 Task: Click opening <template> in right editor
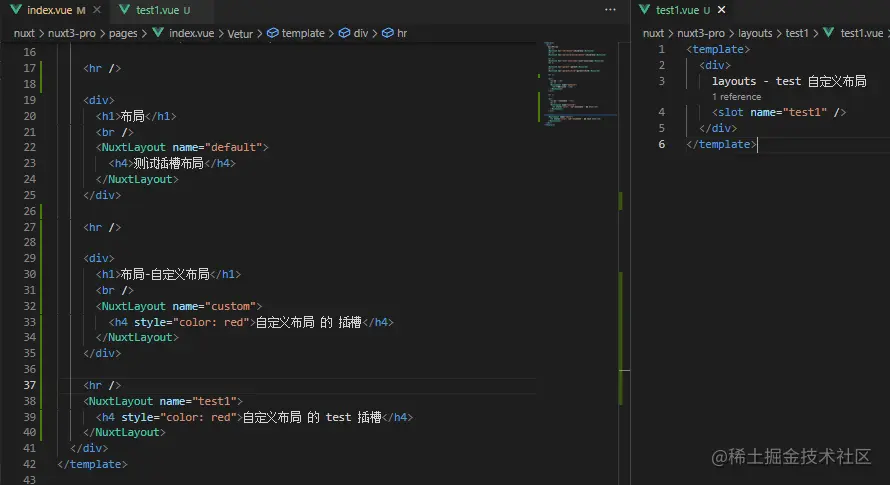(x=718, y=49)
